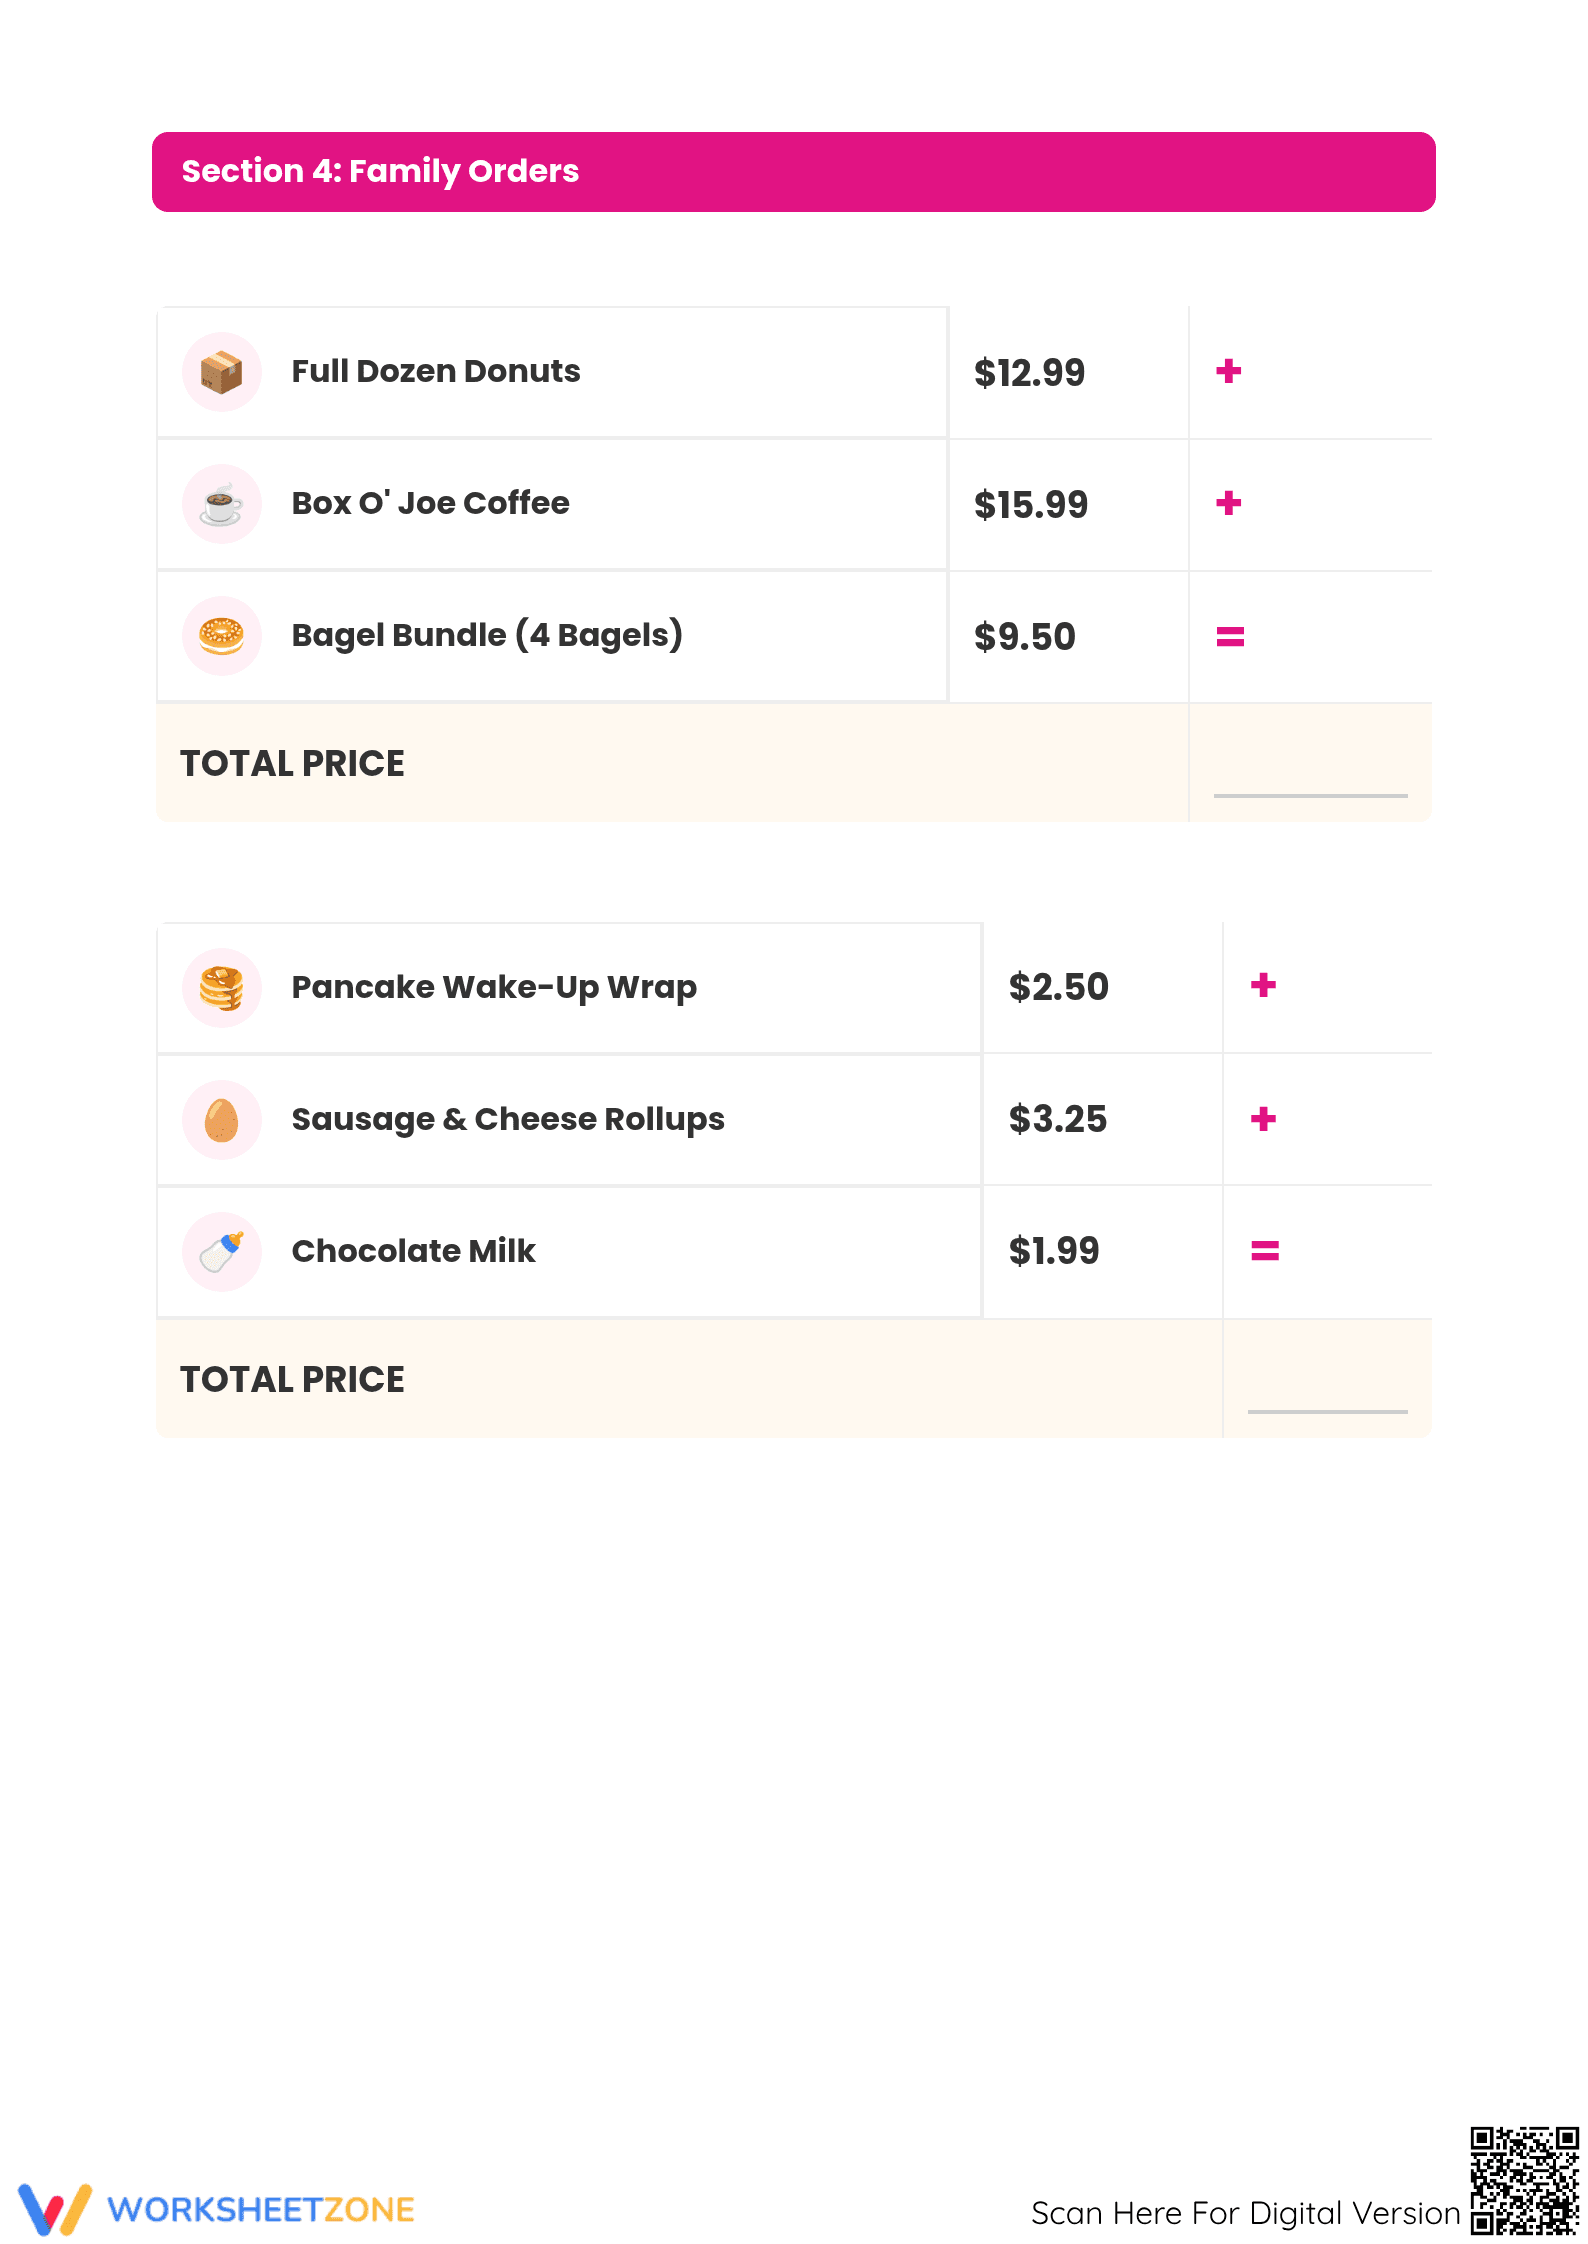Click the Sausage & Cheese Rollups egg icon

[x=221, y=1120]
